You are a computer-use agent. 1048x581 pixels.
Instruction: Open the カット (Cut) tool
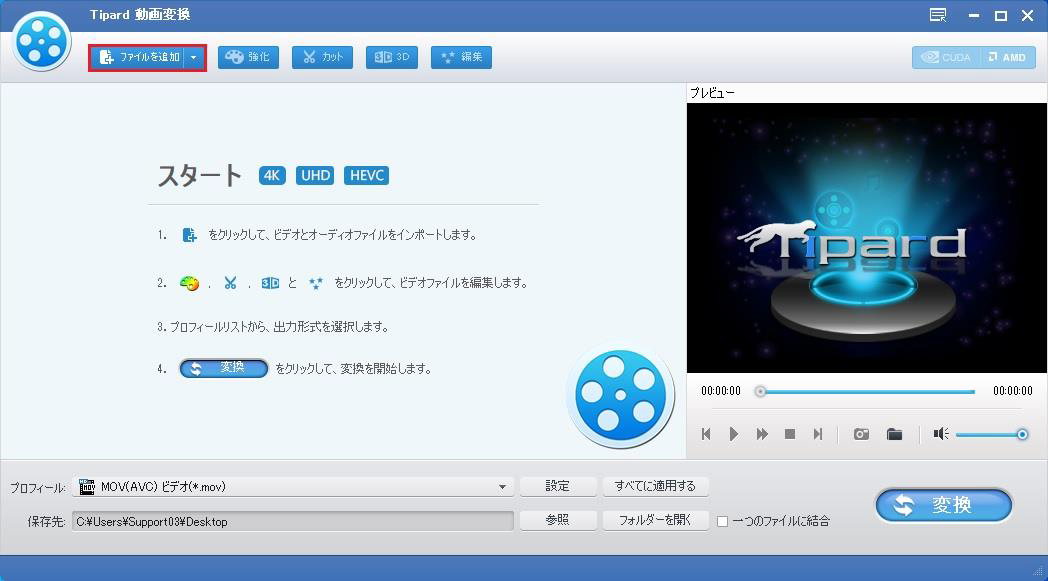coord(322,57)
